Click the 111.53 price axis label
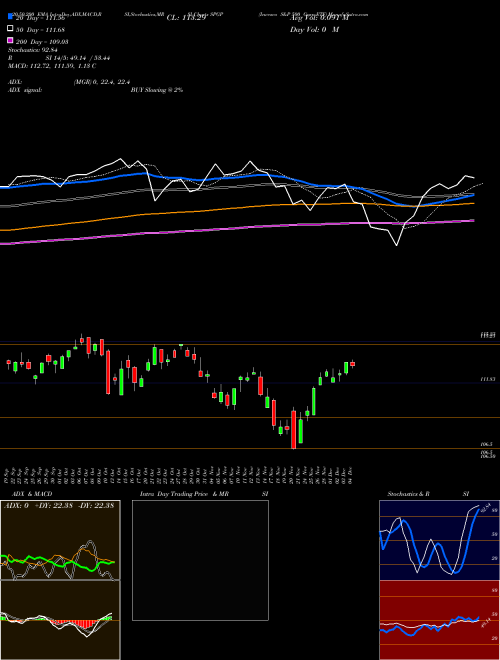Screen dimensions: 500x660 click(x=488, y=379)
